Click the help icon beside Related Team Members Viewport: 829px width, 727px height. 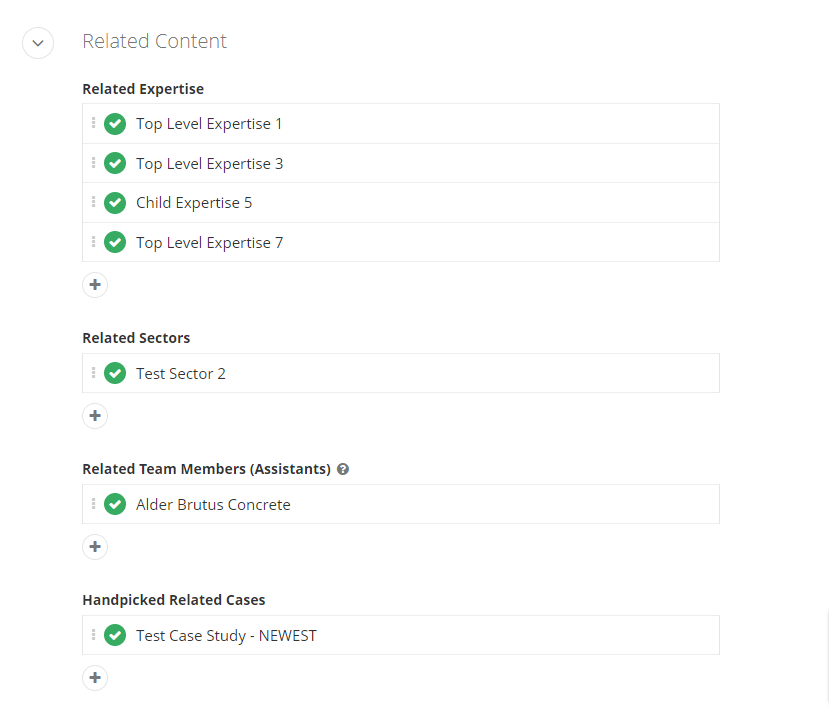(x=343, y=469)
